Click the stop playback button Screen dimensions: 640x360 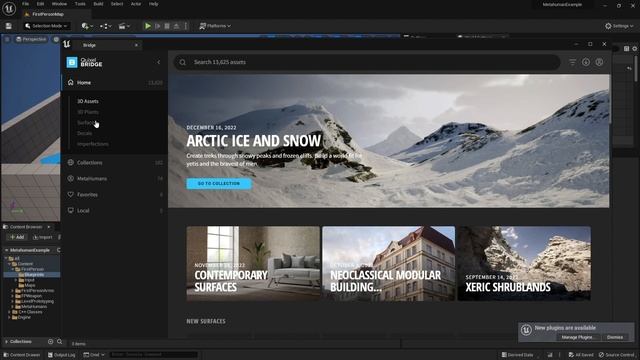pyautogui.click(x=167, y=26)
